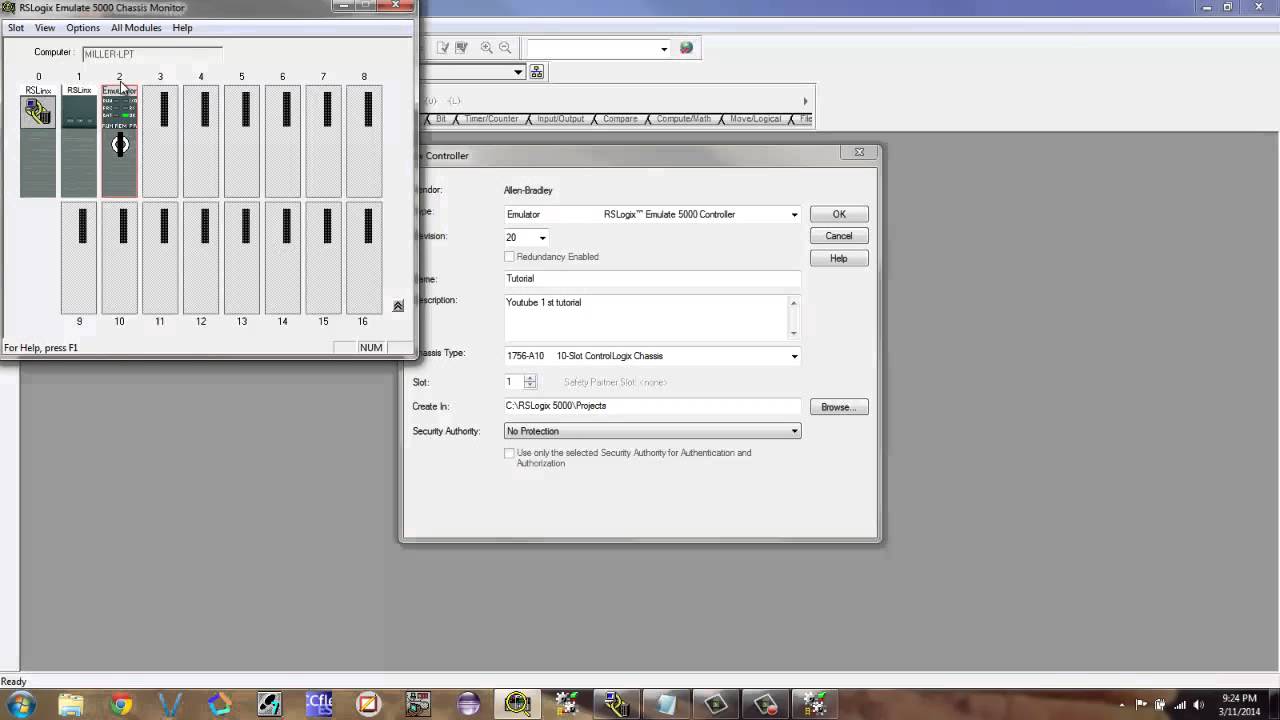
Task: Switch to the Input/Output instruction tab
Action: (560, 119)
